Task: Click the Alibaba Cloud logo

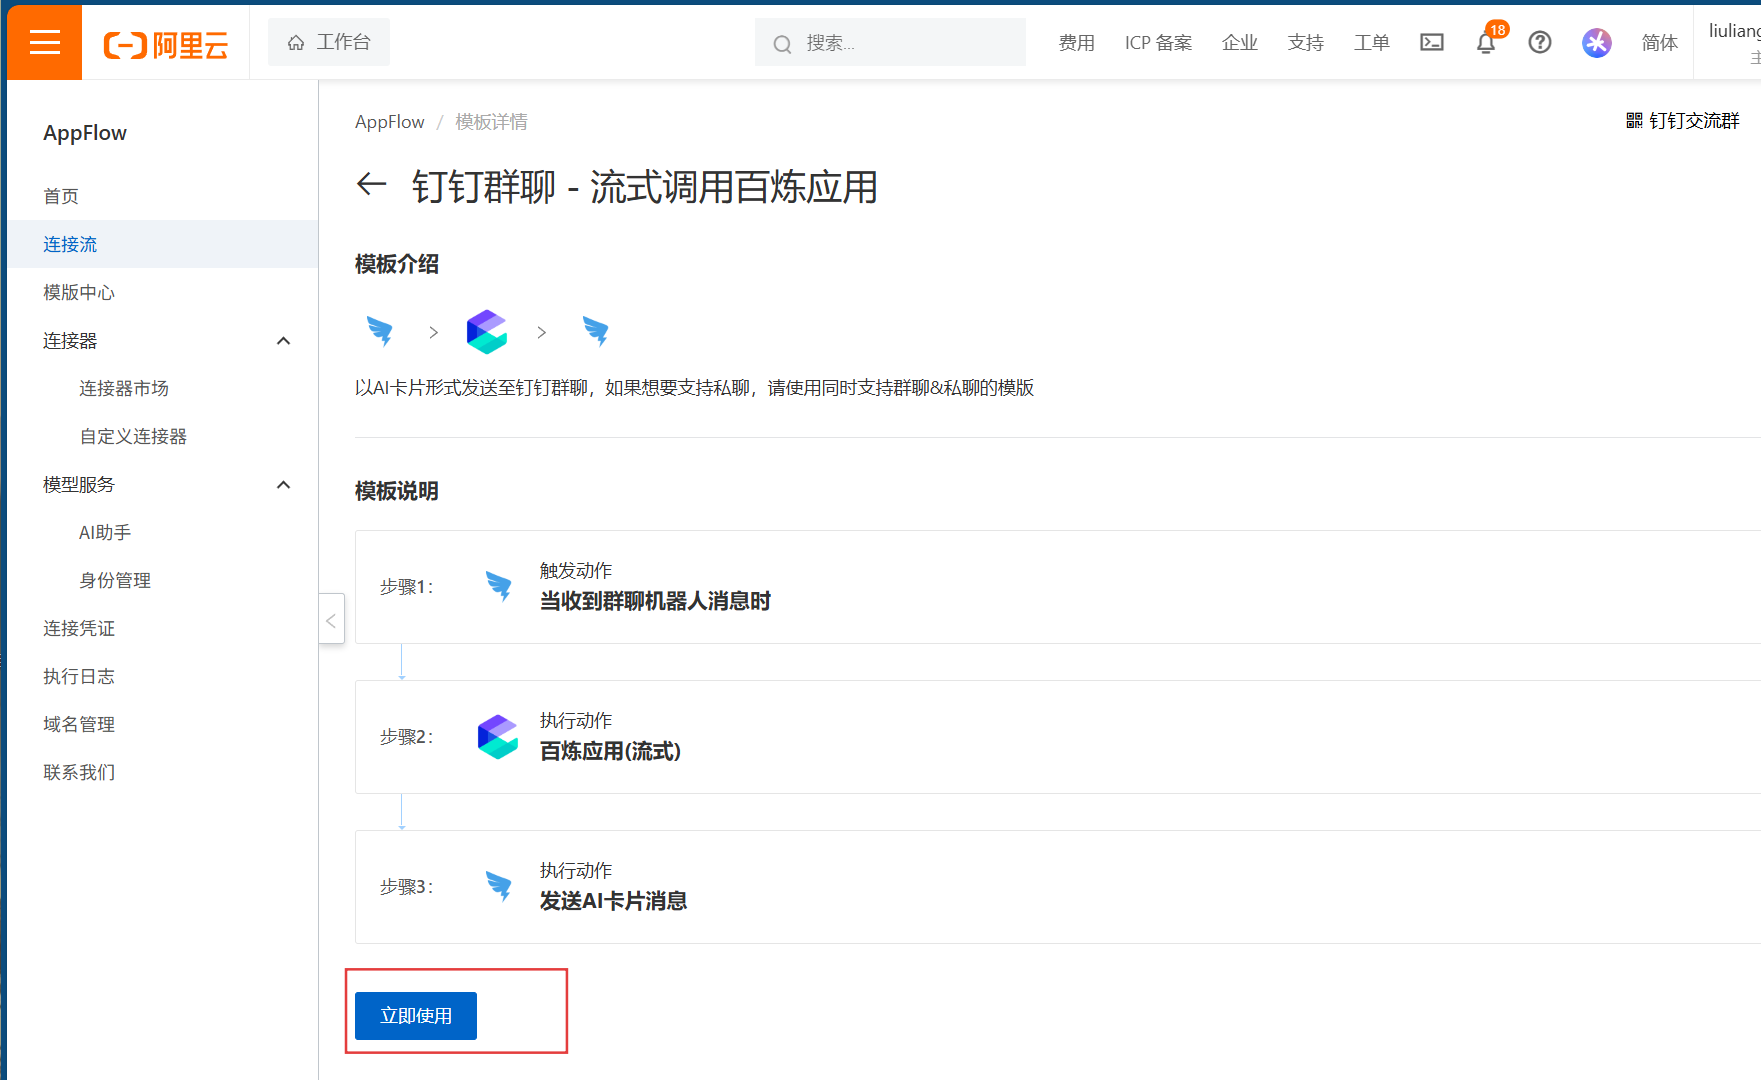Action: point(166,44)
